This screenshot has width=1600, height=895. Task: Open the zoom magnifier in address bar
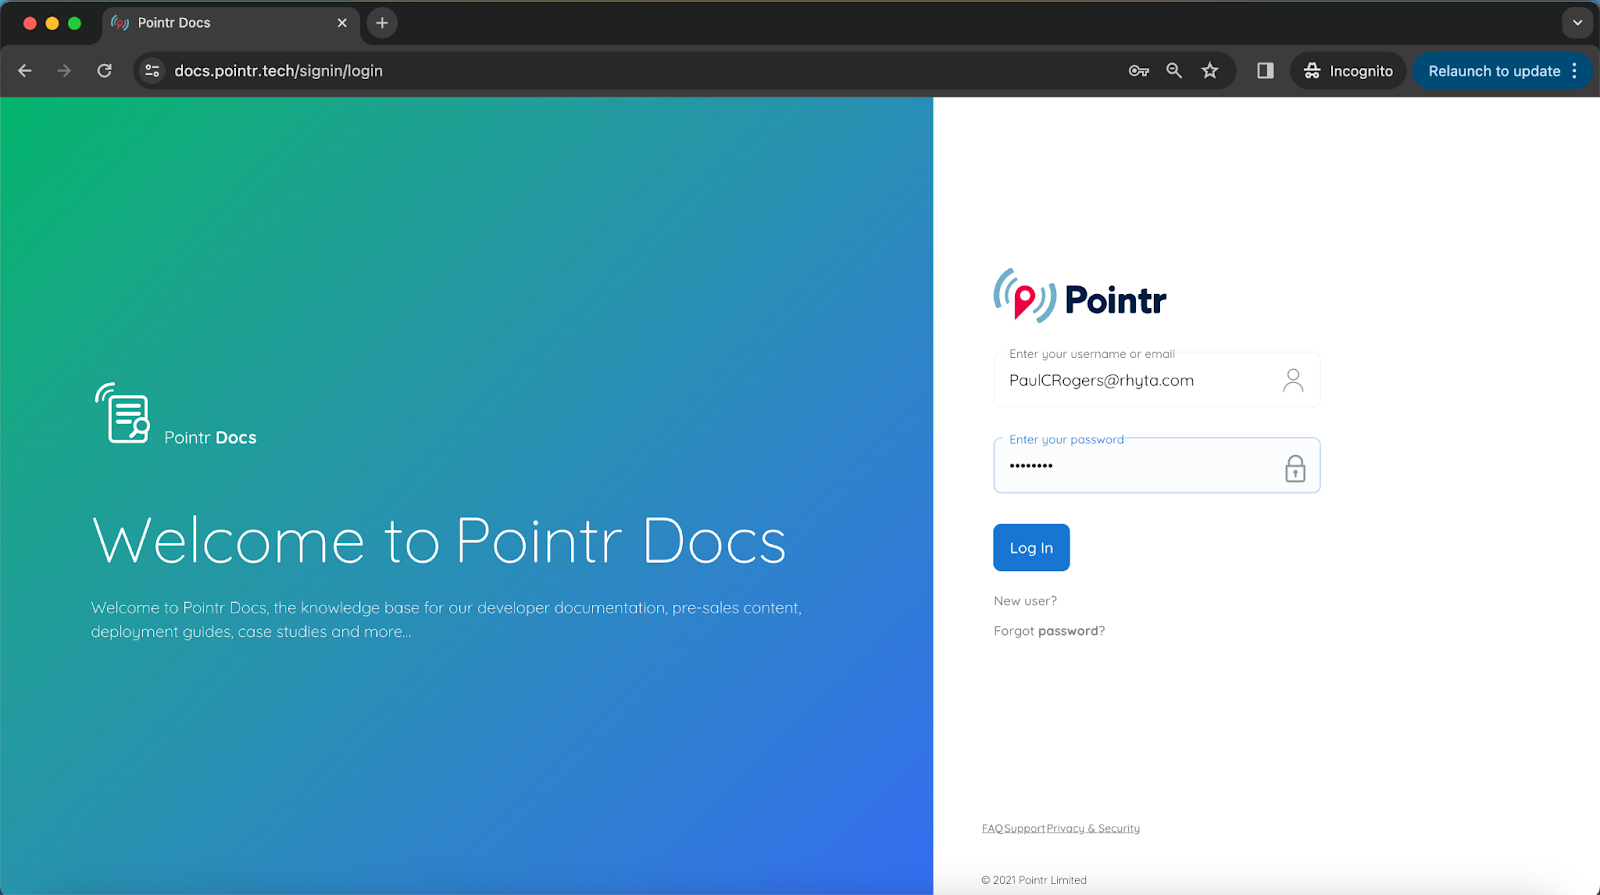(1174, 71)
